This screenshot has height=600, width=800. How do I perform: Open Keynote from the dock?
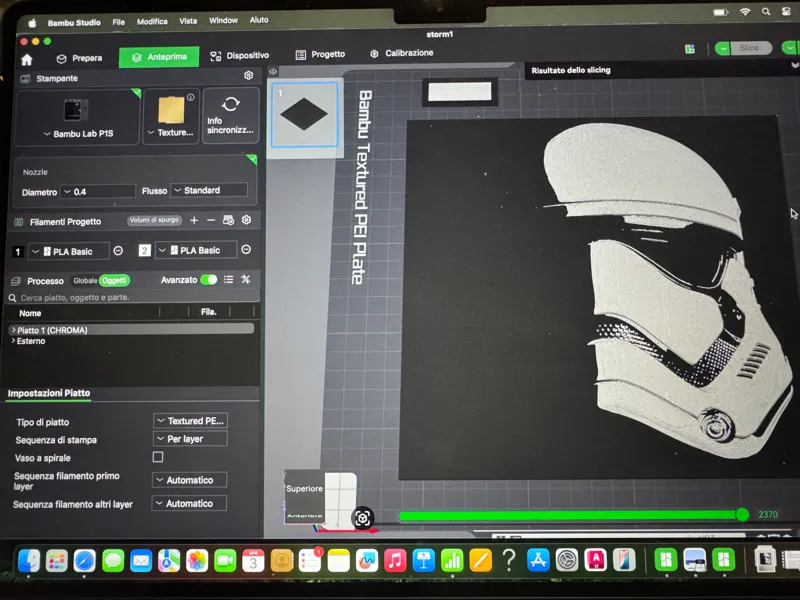pos(423,560)
